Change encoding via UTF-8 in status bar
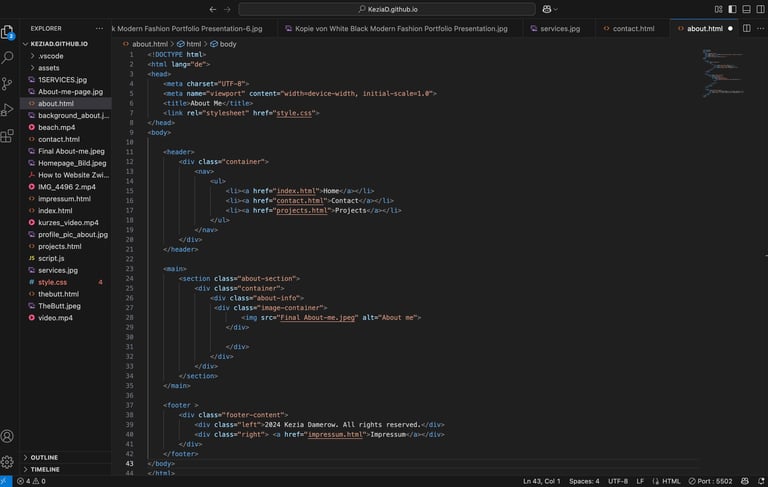 [618, 481]
